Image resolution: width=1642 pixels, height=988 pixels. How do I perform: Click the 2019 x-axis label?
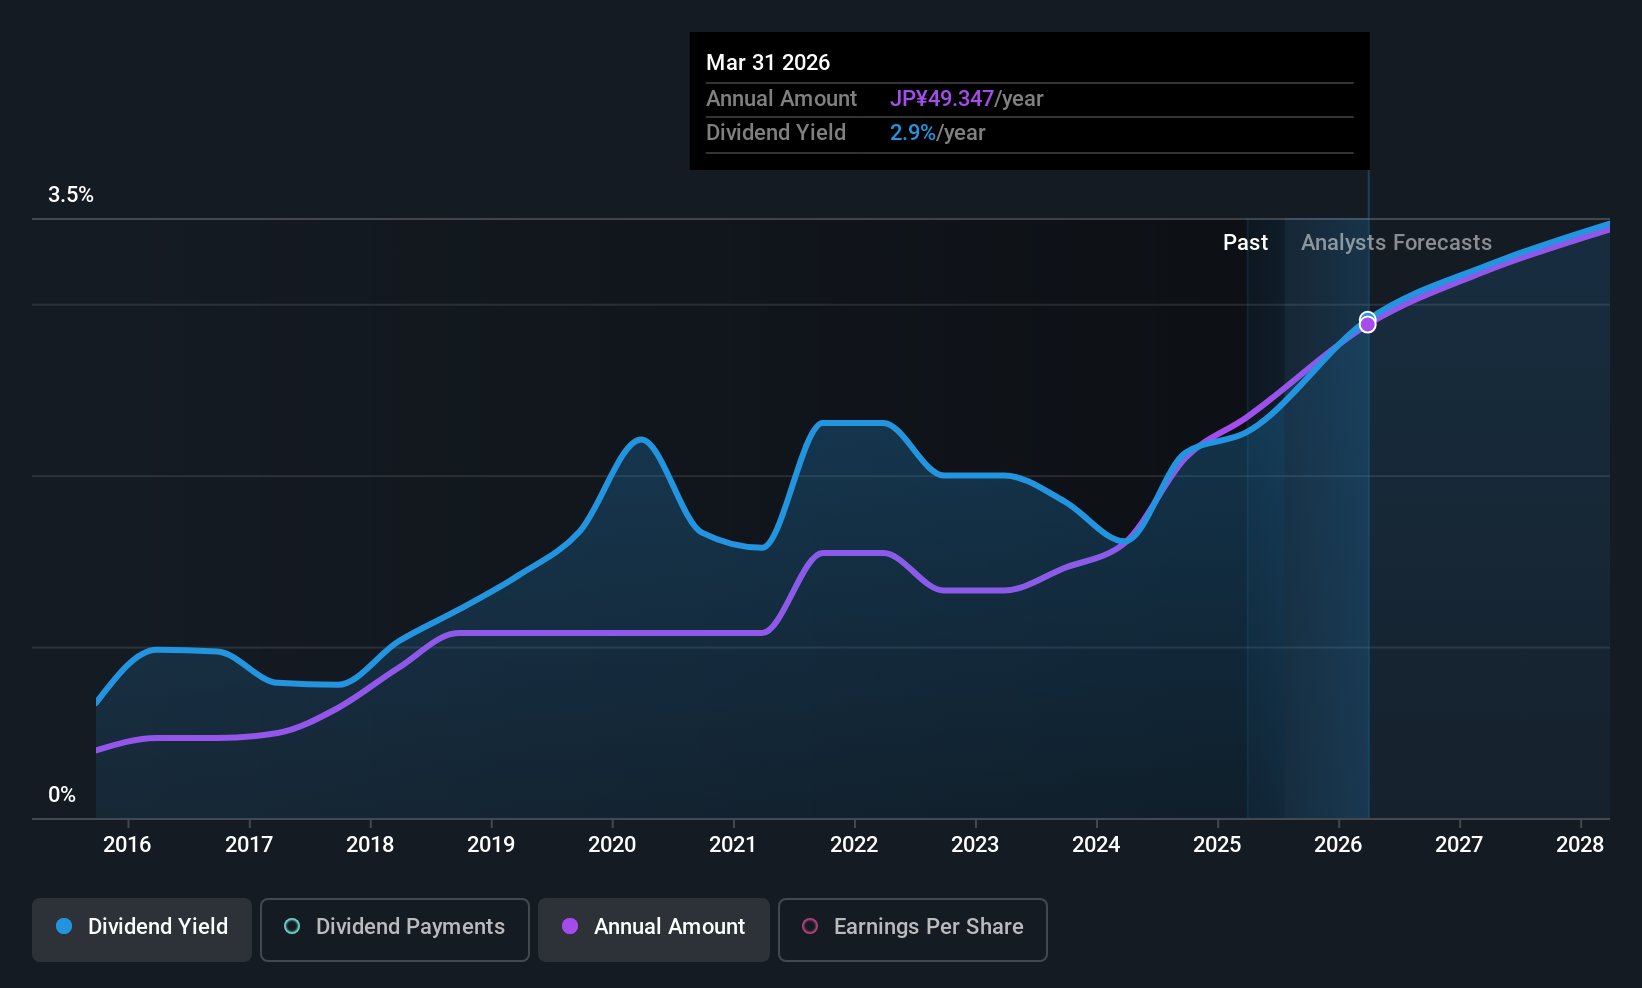(491, 845)
